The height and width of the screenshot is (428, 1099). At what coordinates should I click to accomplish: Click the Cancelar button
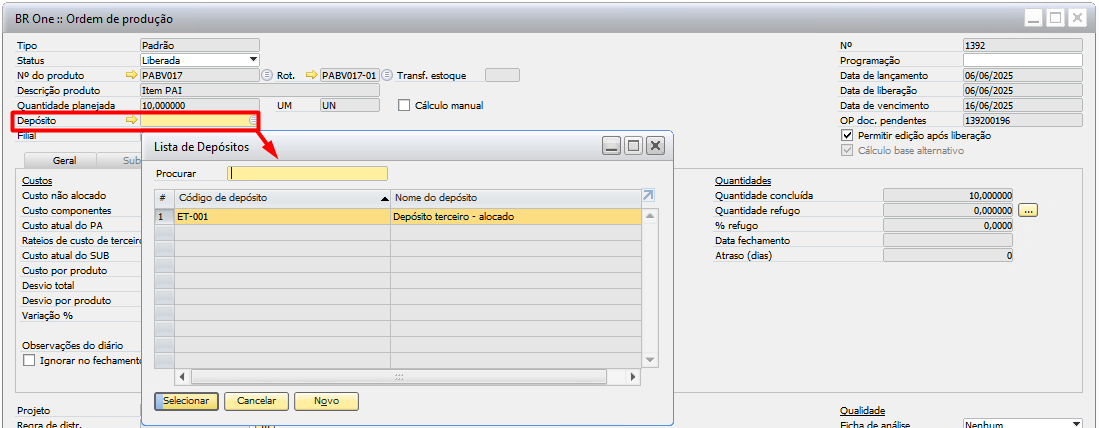point(257,401)
